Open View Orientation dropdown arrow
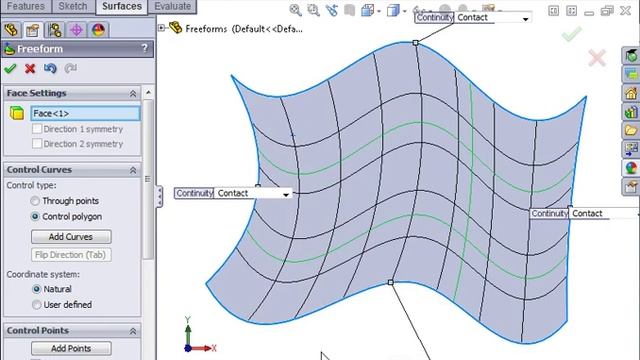Screen dimensions: 640x360 (x=379, y=11)
